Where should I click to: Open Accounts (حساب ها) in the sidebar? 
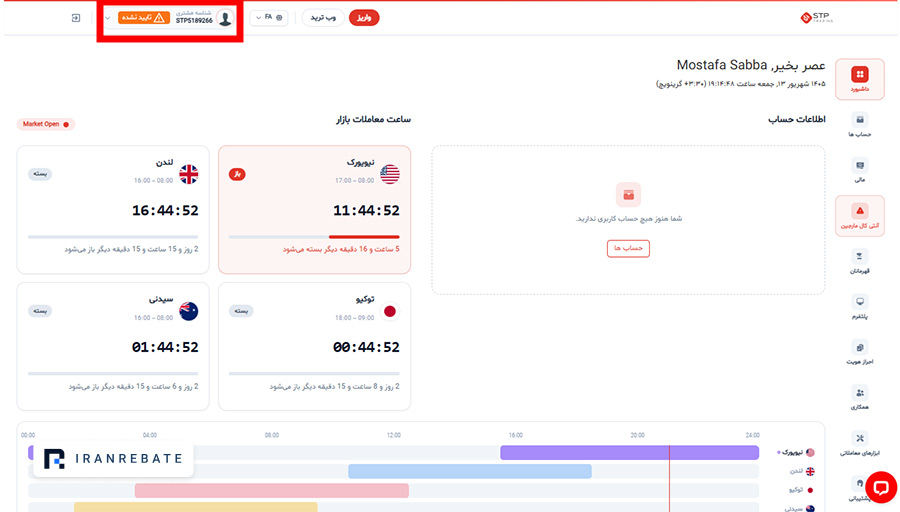pyautogui.click(x=859, y=125)
